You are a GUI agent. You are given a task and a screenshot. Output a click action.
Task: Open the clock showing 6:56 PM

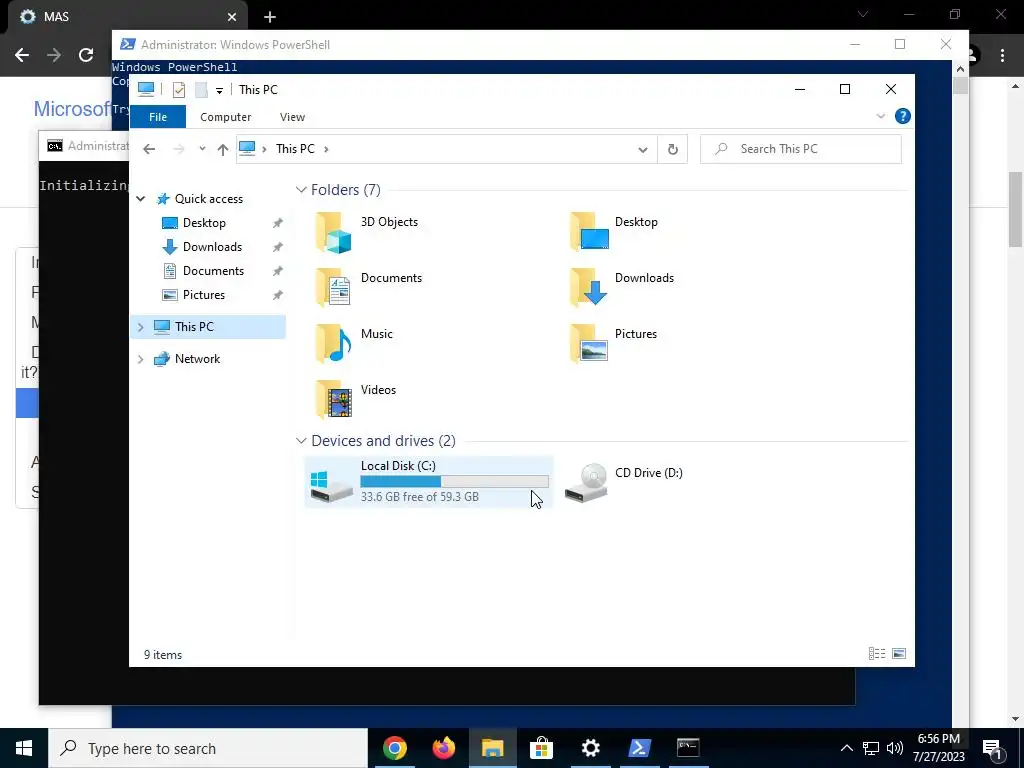coord(938,748)
